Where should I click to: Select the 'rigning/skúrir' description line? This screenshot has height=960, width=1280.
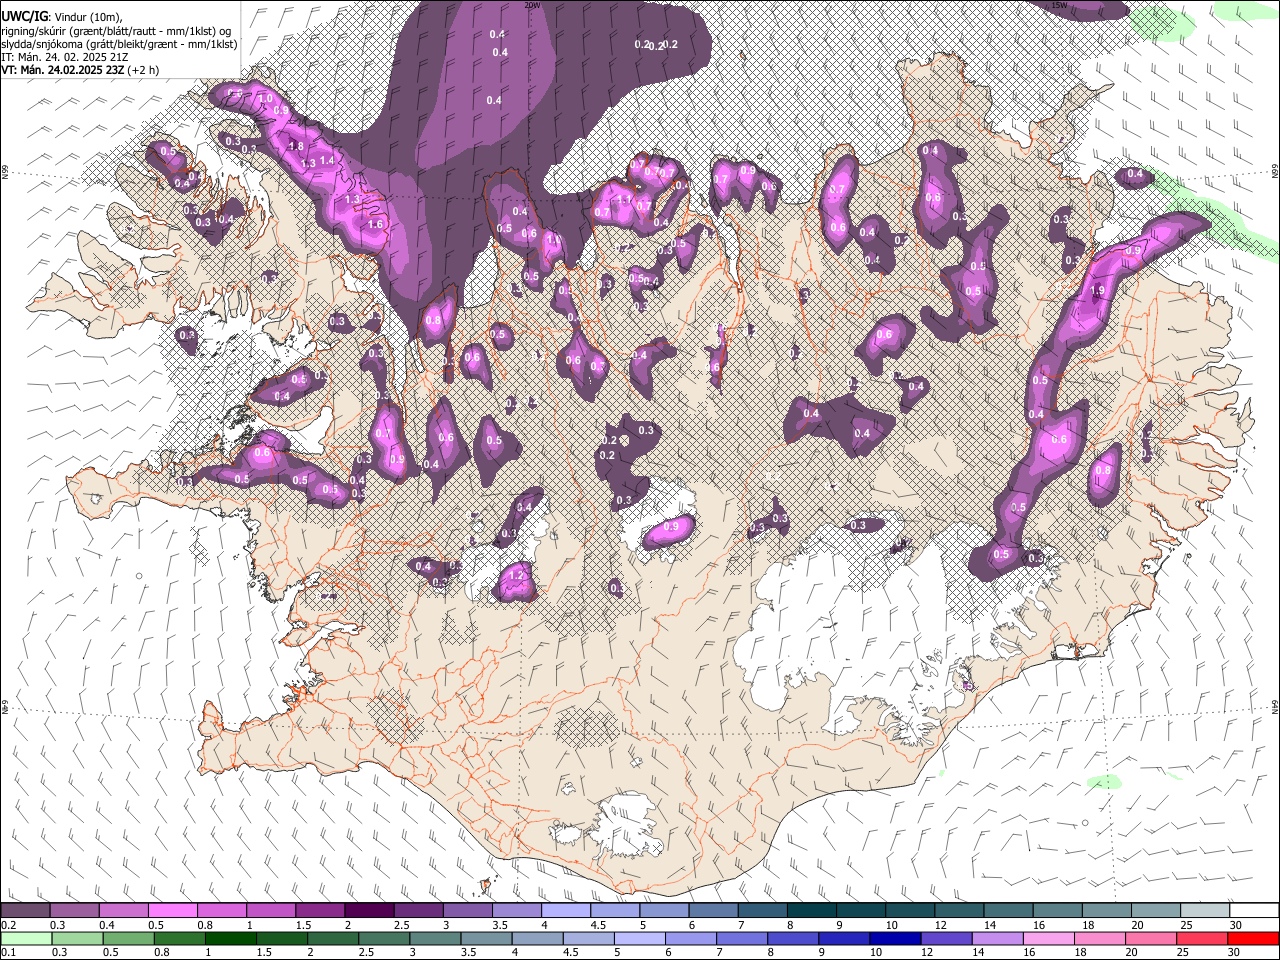(116, 30)
